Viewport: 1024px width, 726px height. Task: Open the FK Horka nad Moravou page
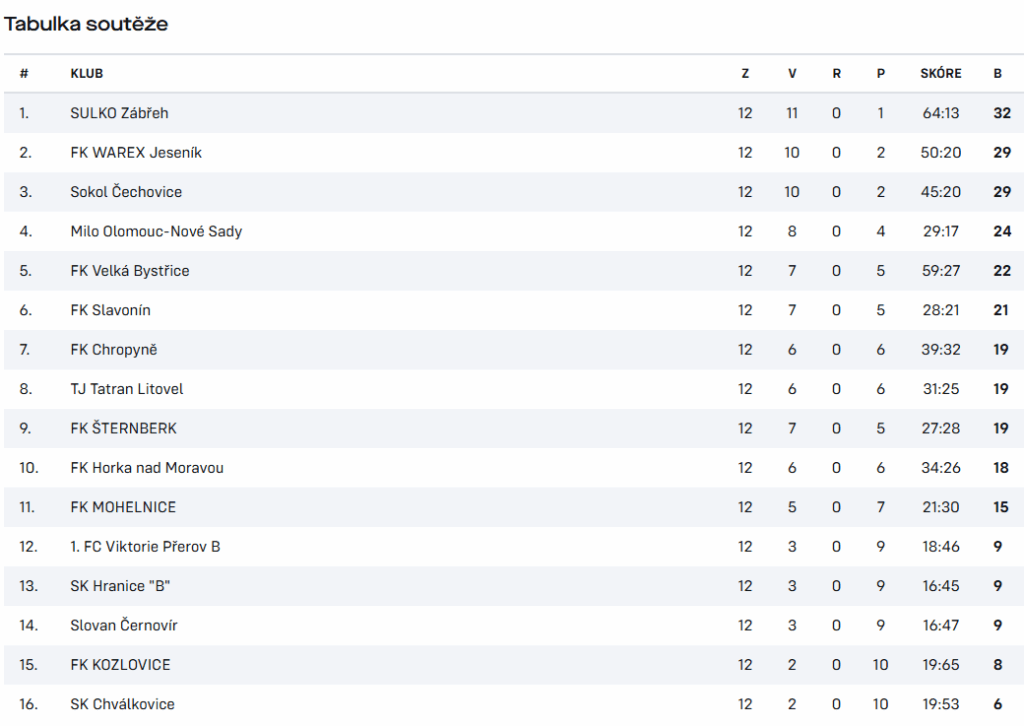147,467
